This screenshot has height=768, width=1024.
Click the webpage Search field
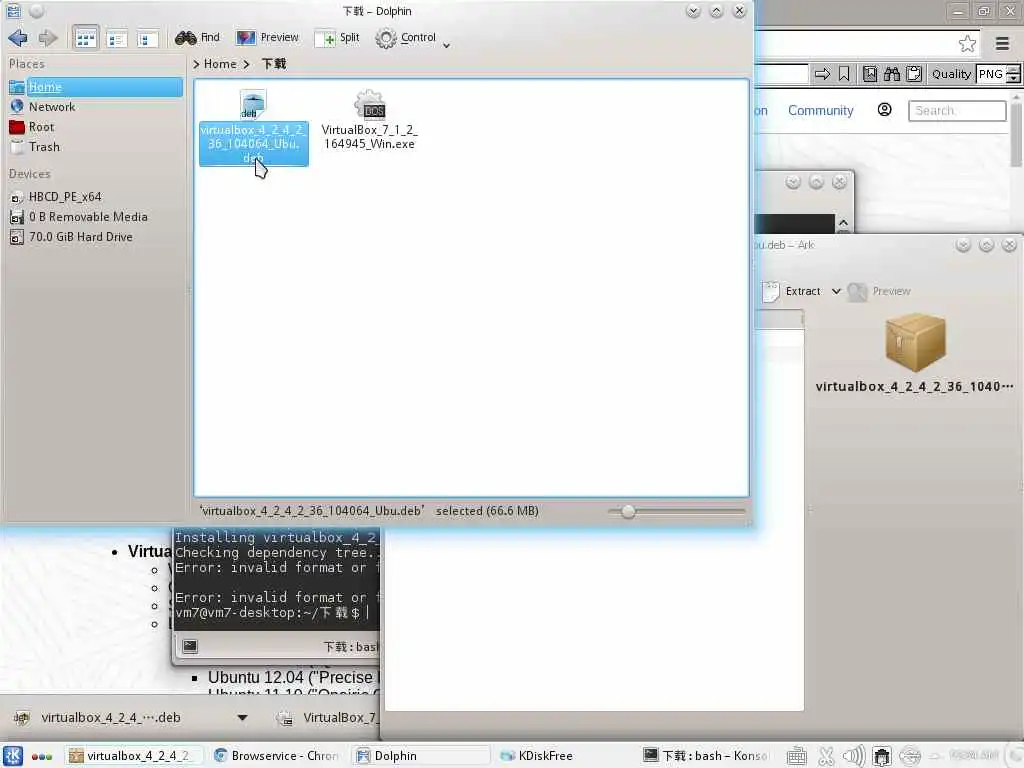point(957,110)
